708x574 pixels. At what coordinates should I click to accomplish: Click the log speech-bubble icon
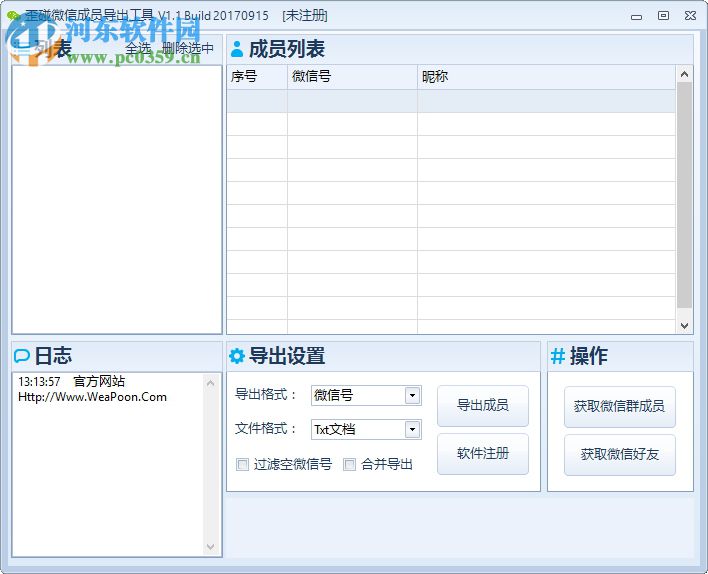pyautogui.click(x=21, y=356)
